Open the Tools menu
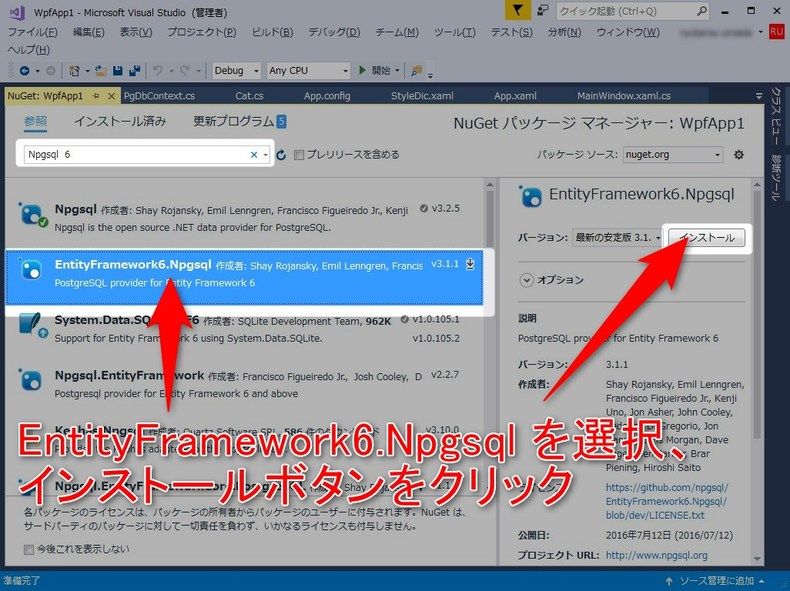This screenshot has width=790, height=591. pyautogui.click(x=455, y=32)
